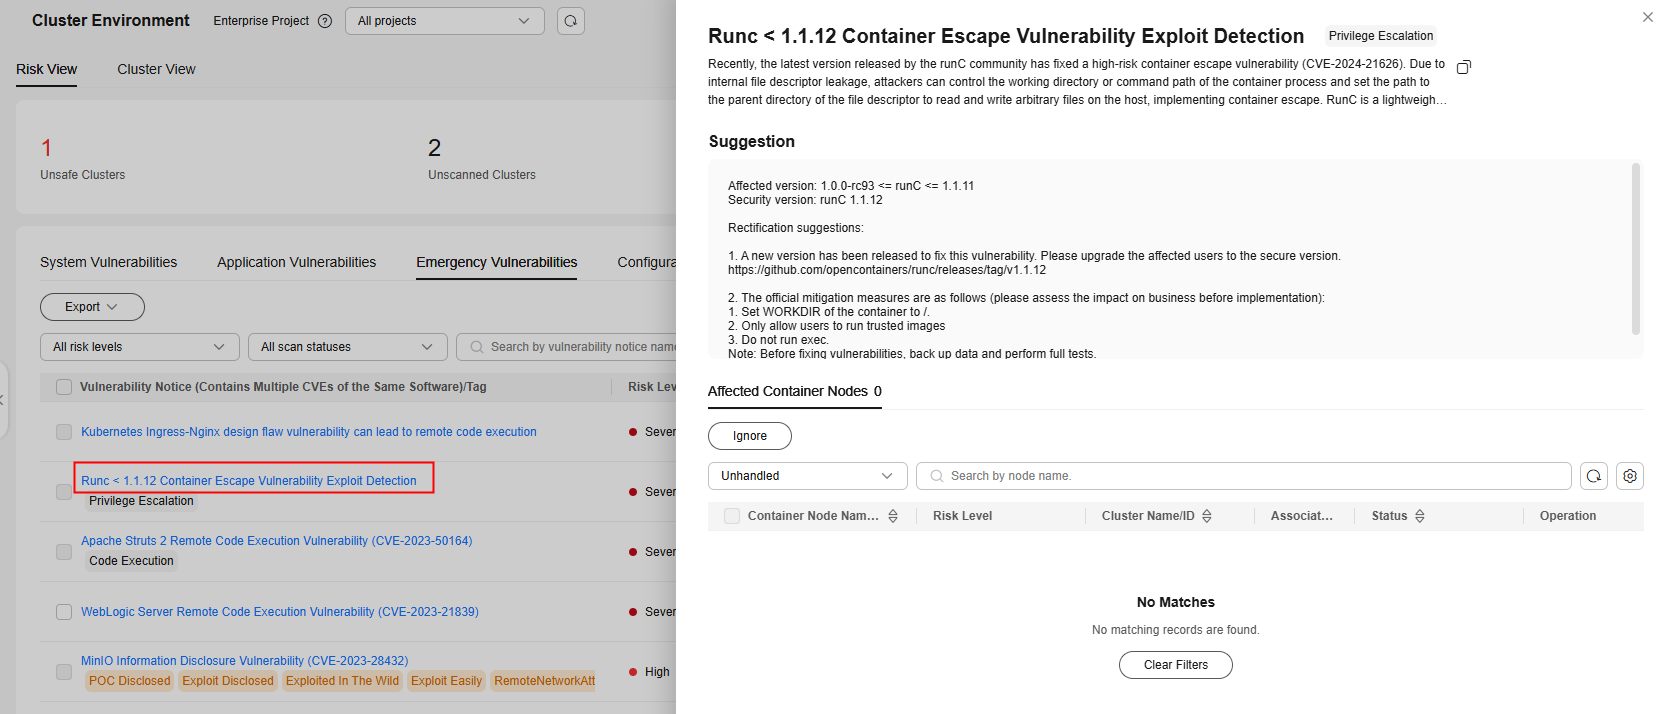Switch to the Cluster View tab

[156, 69]
